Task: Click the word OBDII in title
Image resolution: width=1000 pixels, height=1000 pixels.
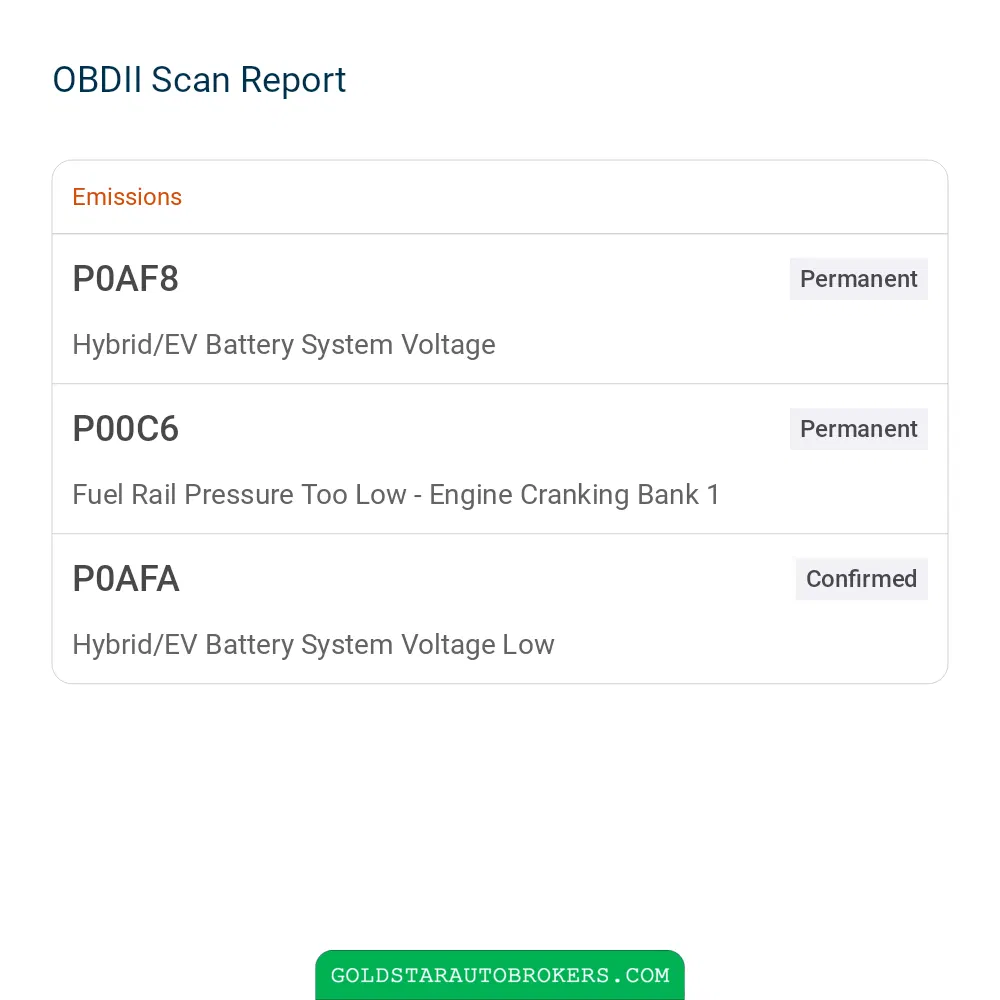Action: tap(97, 80)
